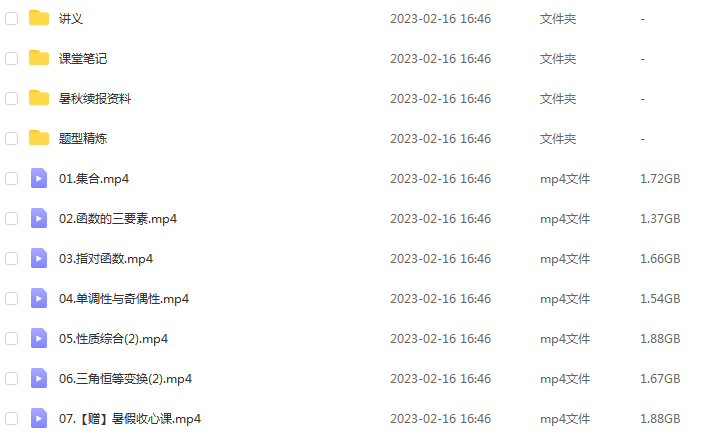This screenshot has height=436, width=709.
Task: Open the 课堂笔记 folder name
Action: (83, 58)
